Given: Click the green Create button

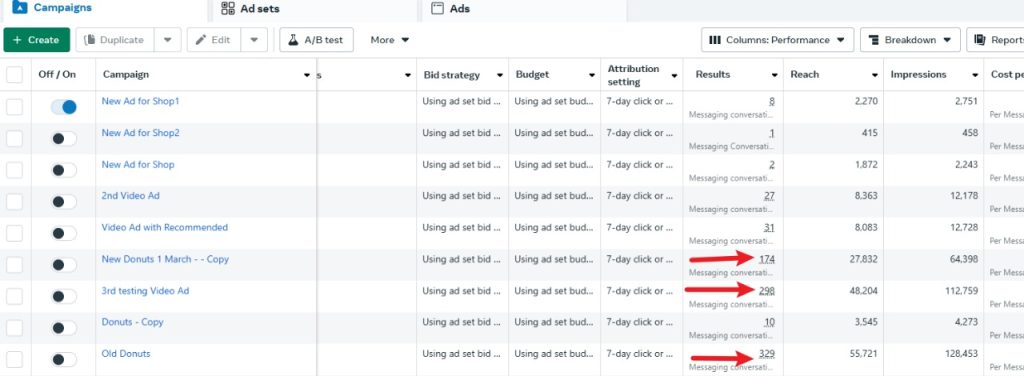Looking at the screenshot, I should [37, 40].
